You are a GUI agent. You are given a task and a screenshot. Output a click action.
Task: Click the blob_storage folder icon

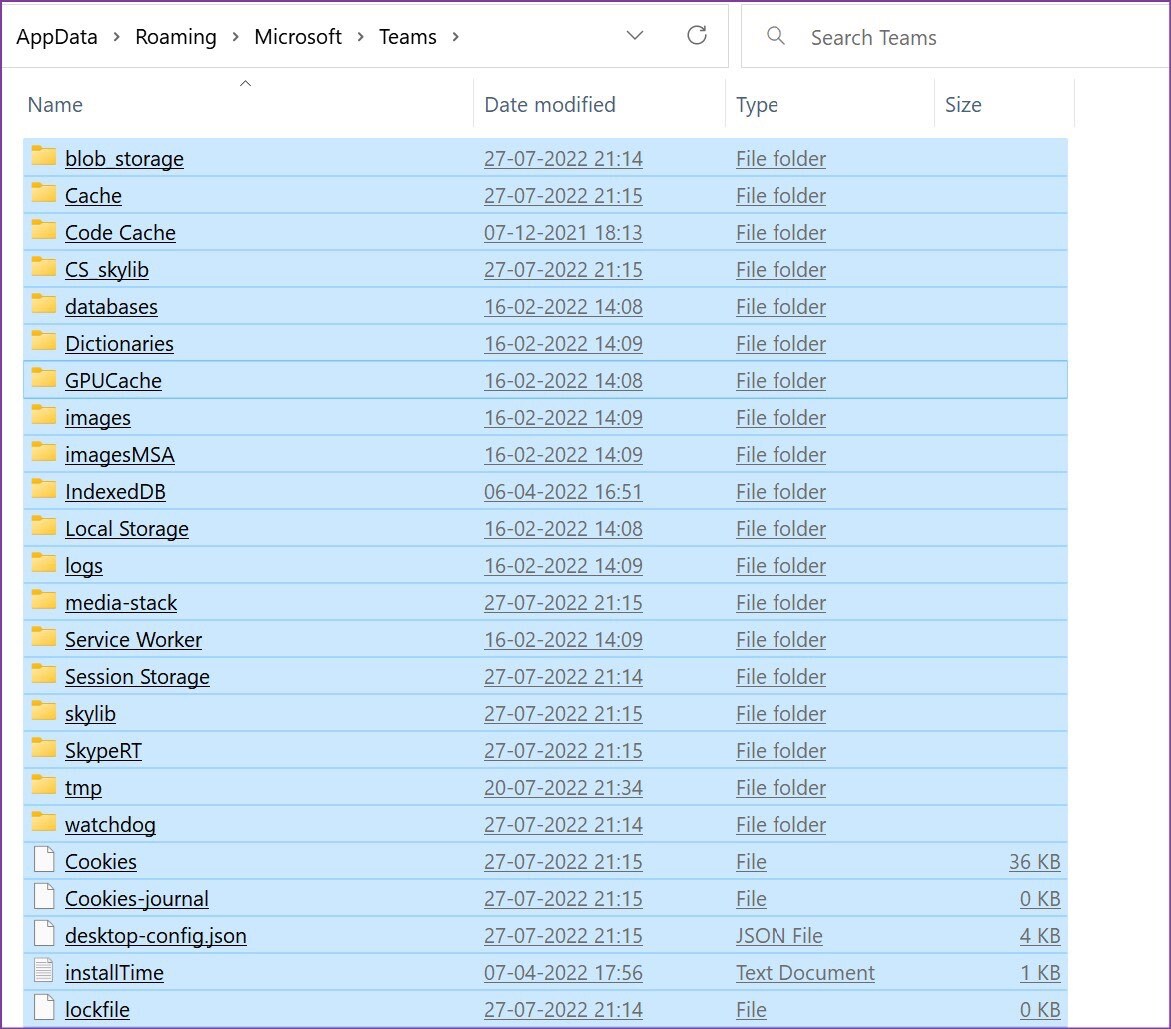(x=43, y=157)
